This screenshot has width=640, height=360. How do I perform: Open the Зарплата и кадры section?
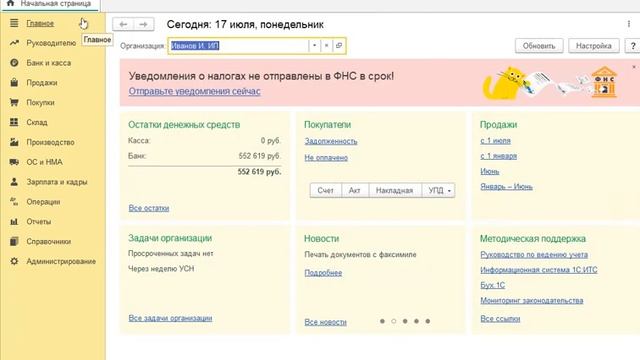pos(57,182)
